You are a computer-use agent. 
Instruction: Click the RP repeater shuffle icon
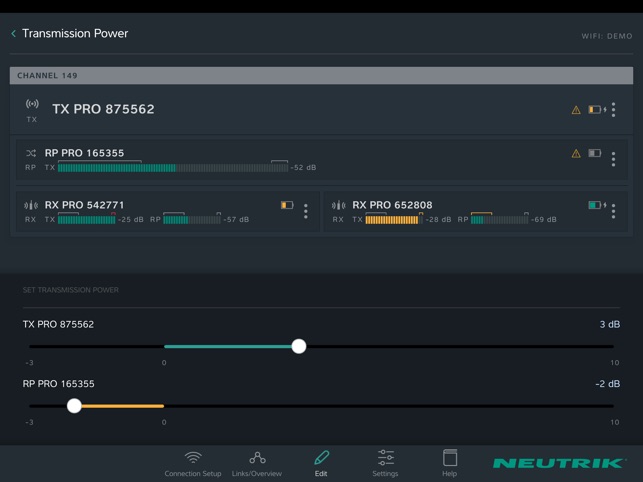[31, 153]
